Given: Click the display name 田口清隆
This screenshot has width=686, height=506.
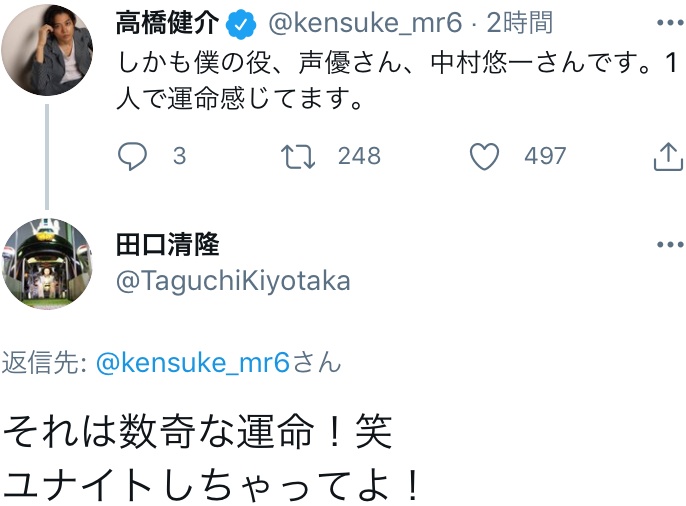Looking at the screenshot, I should [167, 244].
